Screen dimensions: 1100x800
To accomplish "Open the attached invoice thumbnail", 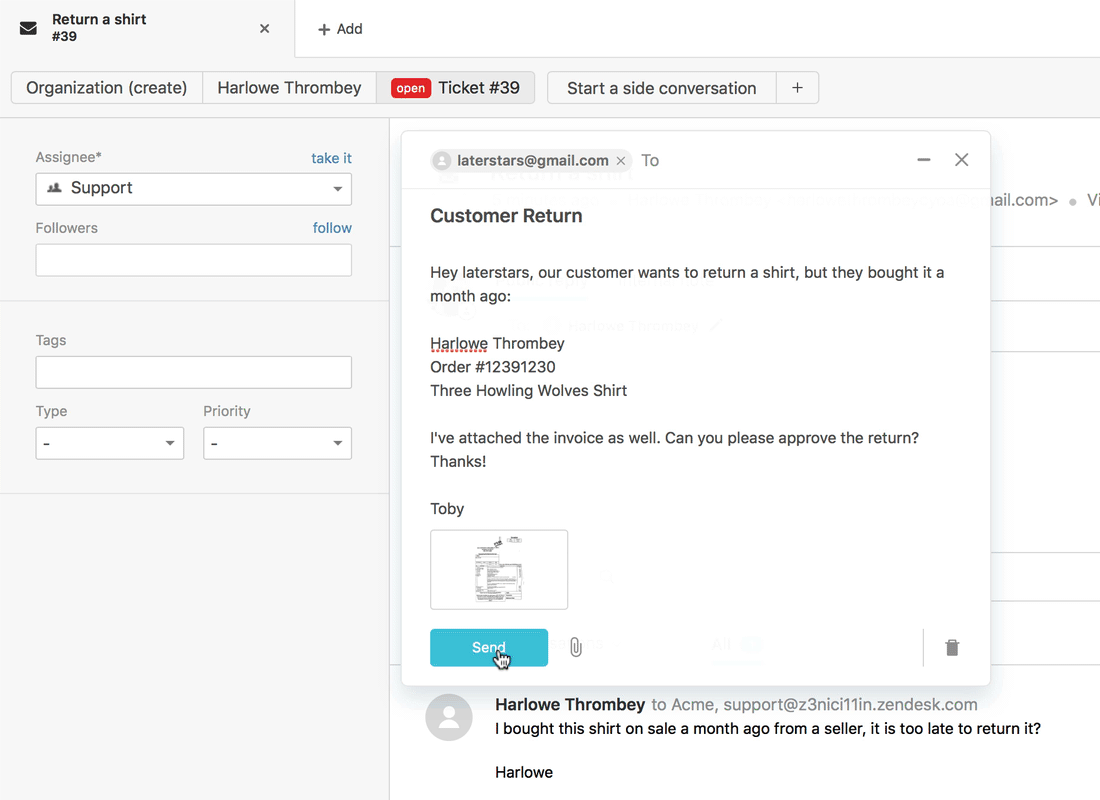I will 499,570.
